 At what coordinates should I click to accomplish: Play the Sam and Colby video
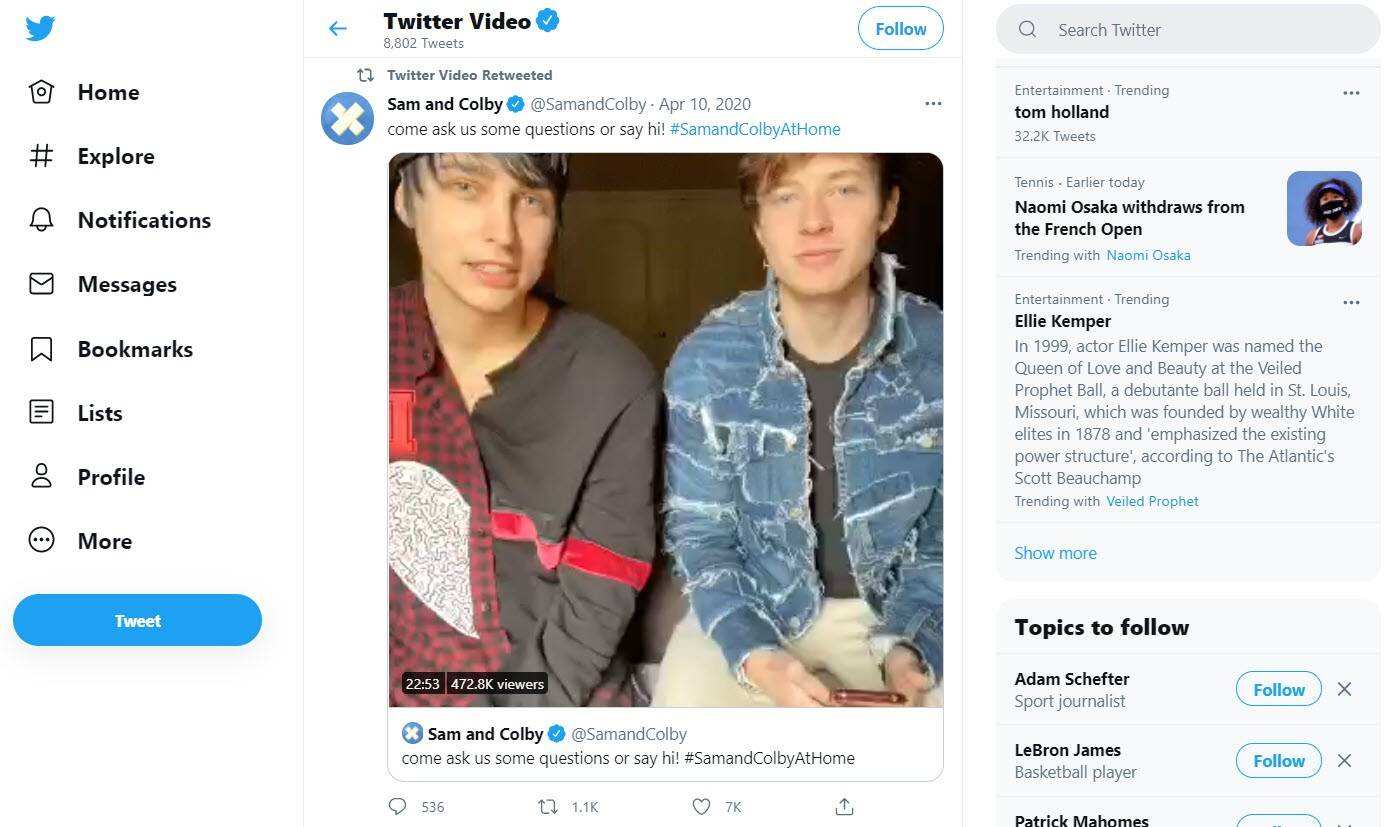coord(665,430)
